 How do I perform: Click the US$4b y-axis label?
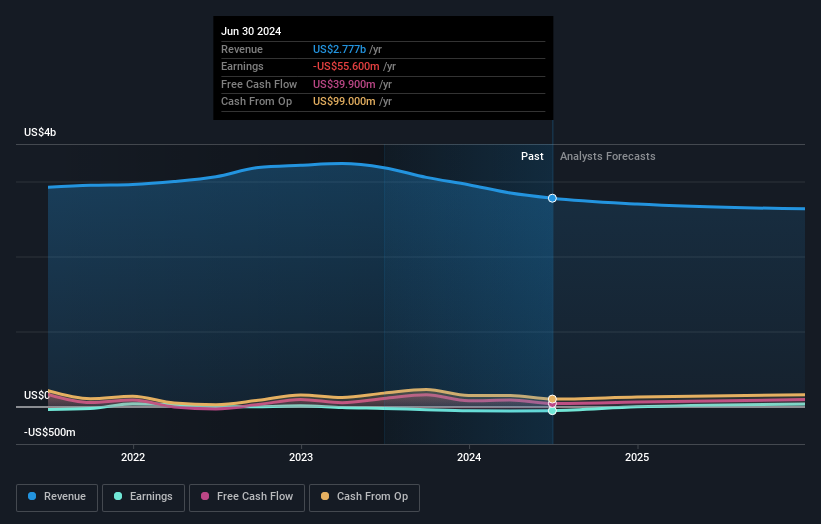click(x=40, y=132)
